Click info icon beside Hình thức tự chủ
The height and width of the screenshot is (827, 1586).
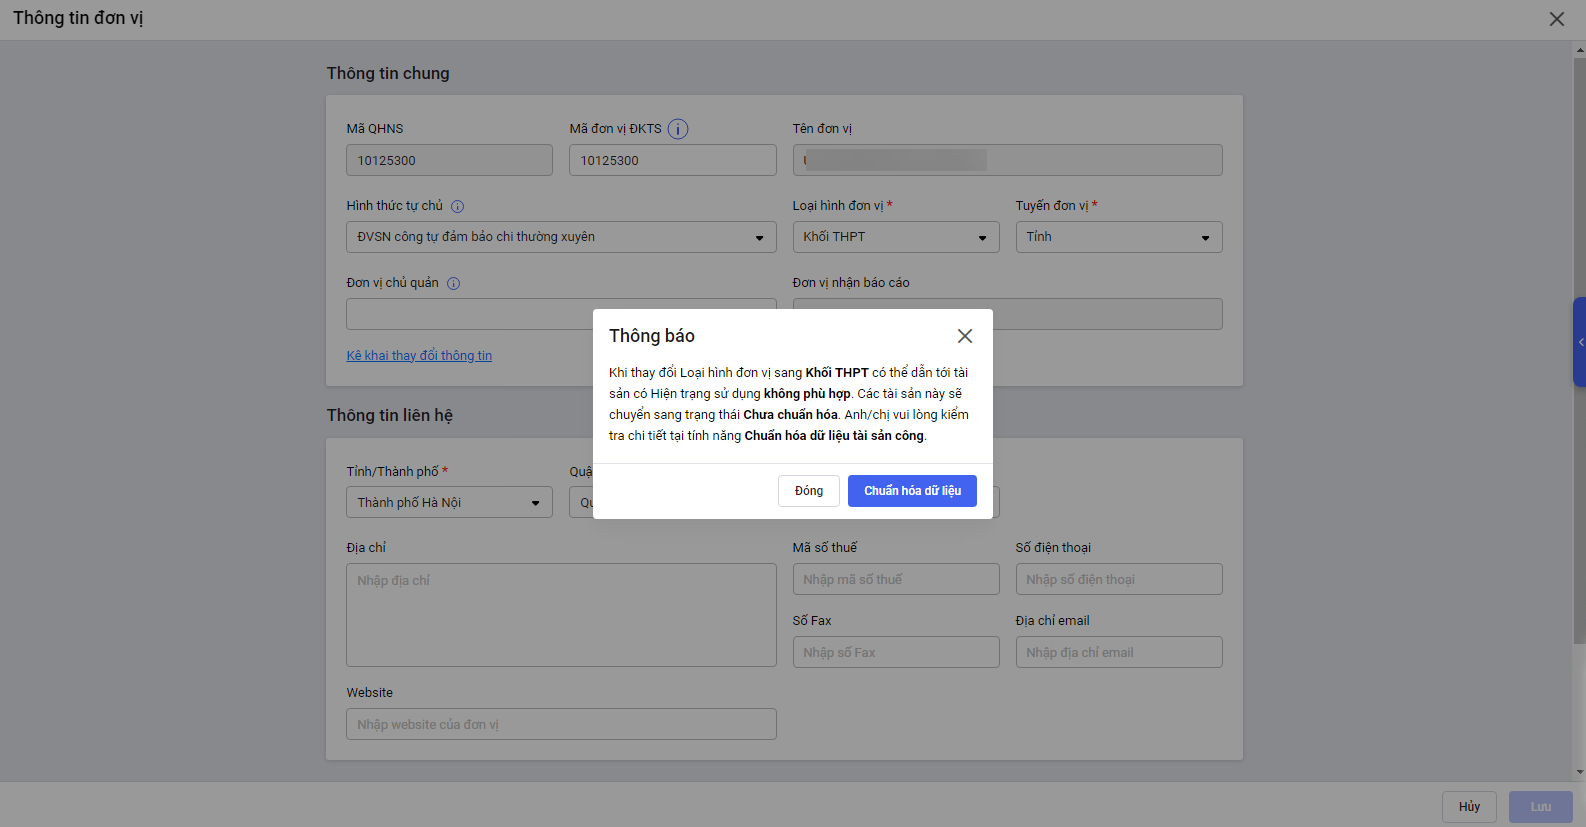(457, 207)
